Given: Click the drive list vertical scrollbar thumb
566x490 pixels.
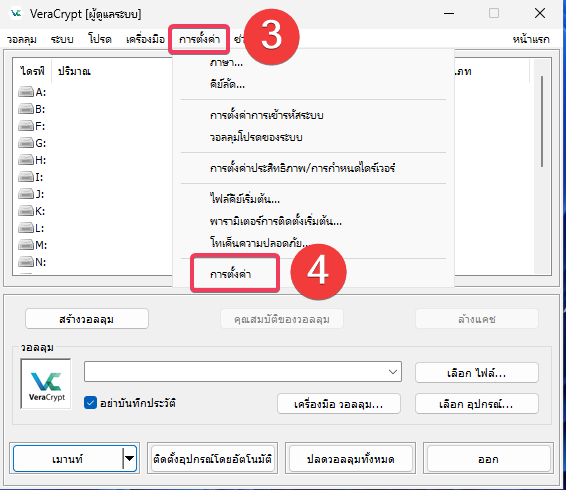Looking at the screenshot, I should 542,121.
